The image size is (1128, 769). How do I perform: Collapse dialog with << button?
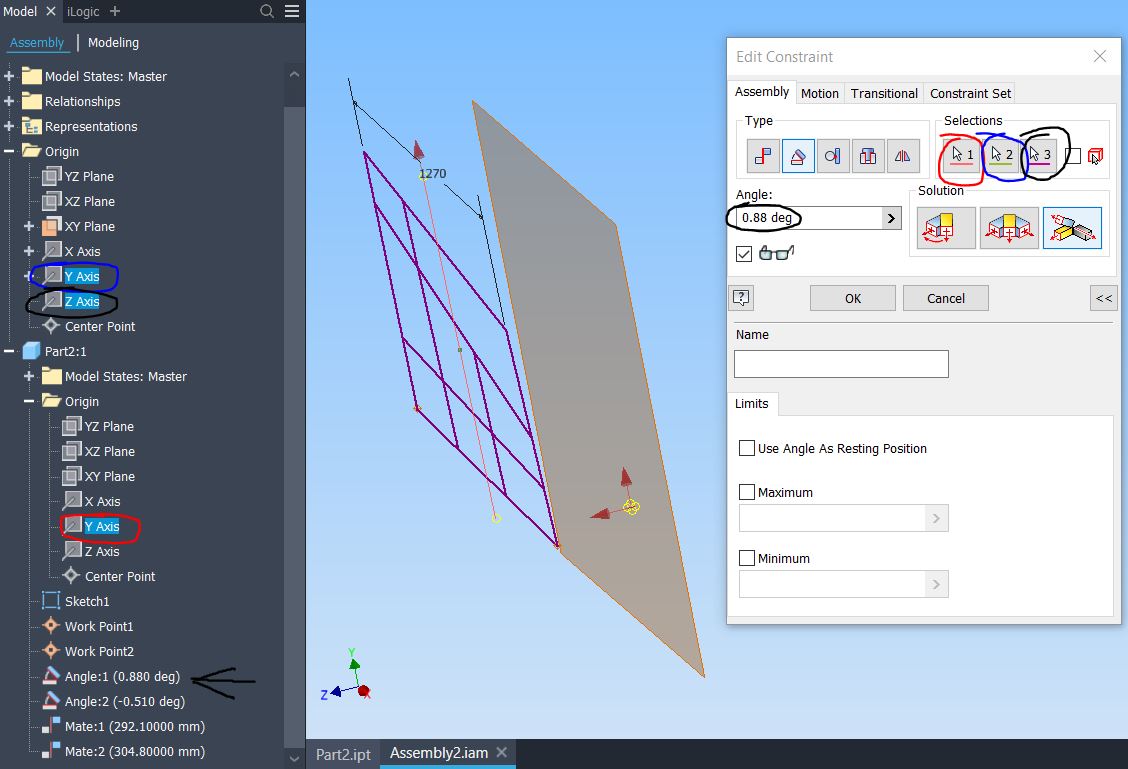[1104, 298]
